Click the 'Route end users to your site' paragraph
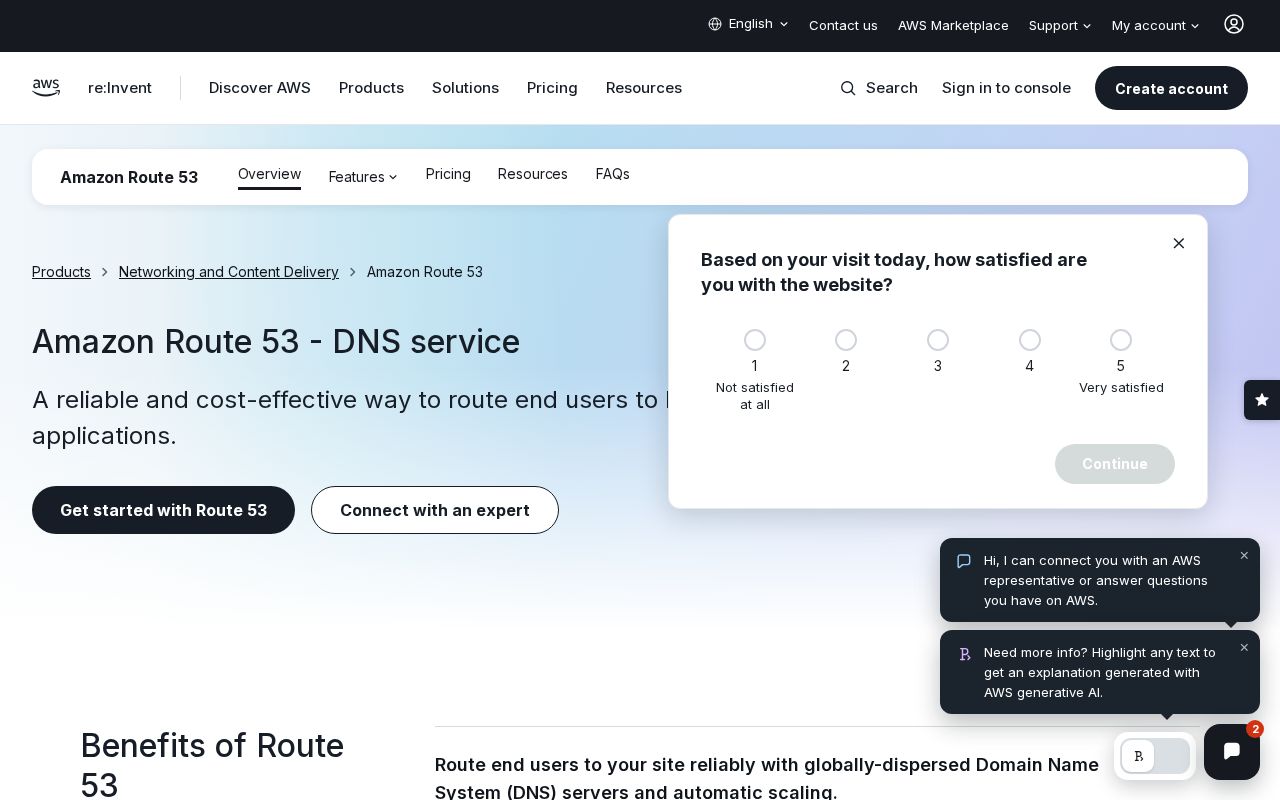 [767, 778]
